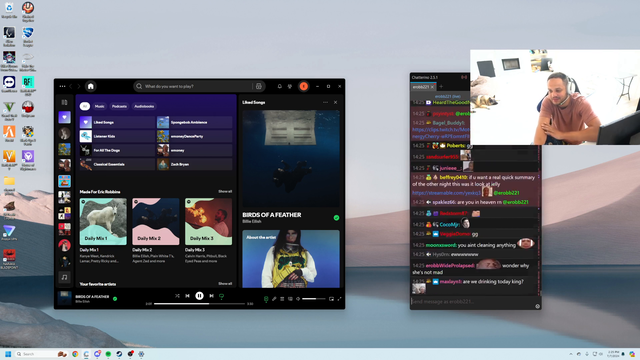Image resolution: width=640 pixels, height=360 pixels.
Task: Click Show all beside Your favorite artists
Action: point(225,284)
